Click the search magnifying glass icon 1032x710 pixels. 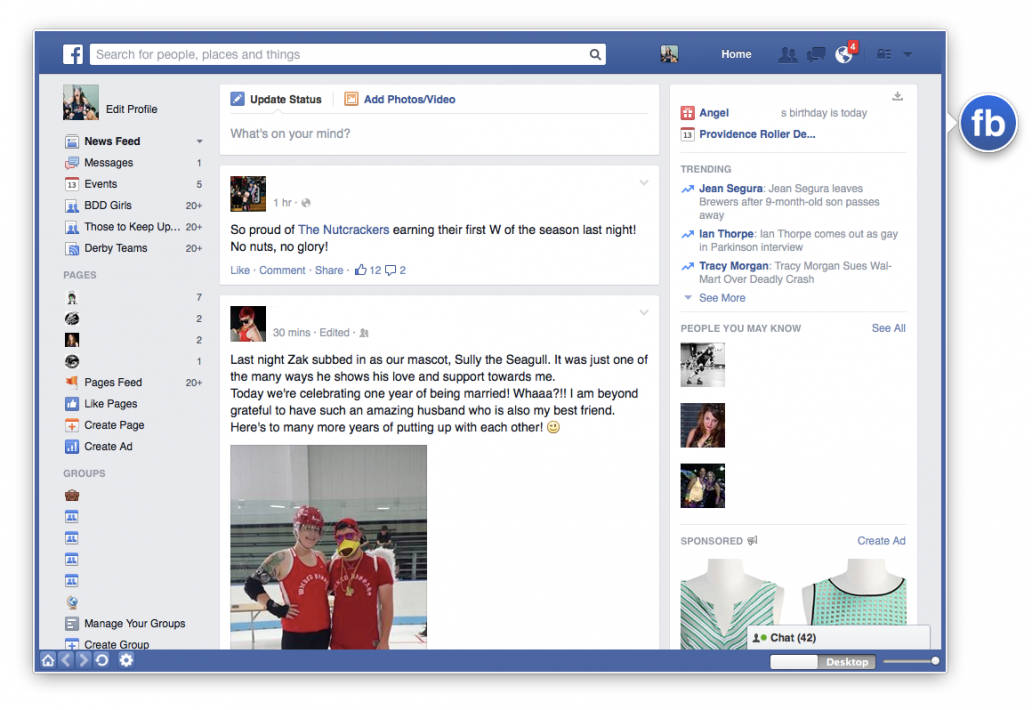[x=595, y=55]
